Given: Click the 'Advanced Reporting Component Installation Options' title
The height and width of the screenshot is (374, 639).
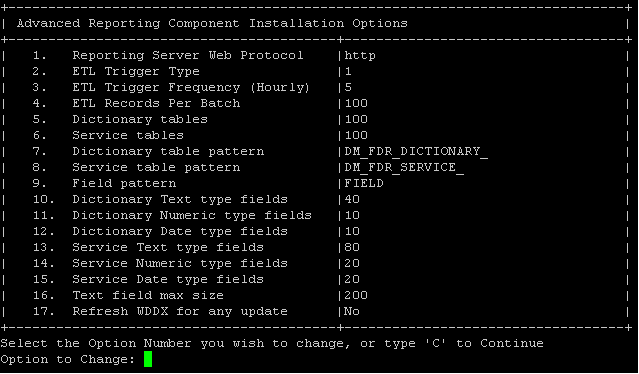Looking at the screenshot, I should click(212, 23).
